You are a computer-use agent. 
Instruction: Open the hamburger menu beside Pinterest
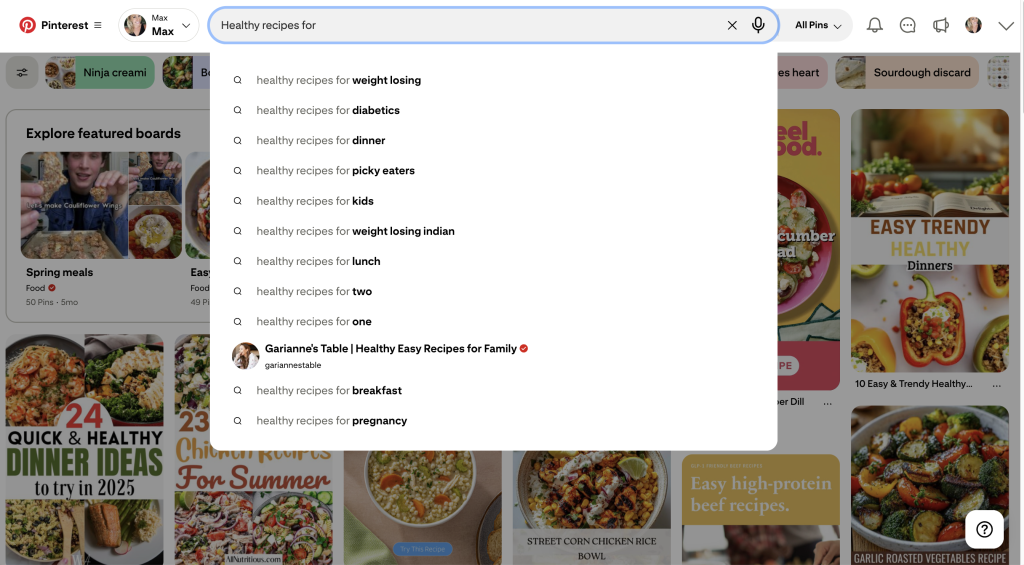[98, 25]
